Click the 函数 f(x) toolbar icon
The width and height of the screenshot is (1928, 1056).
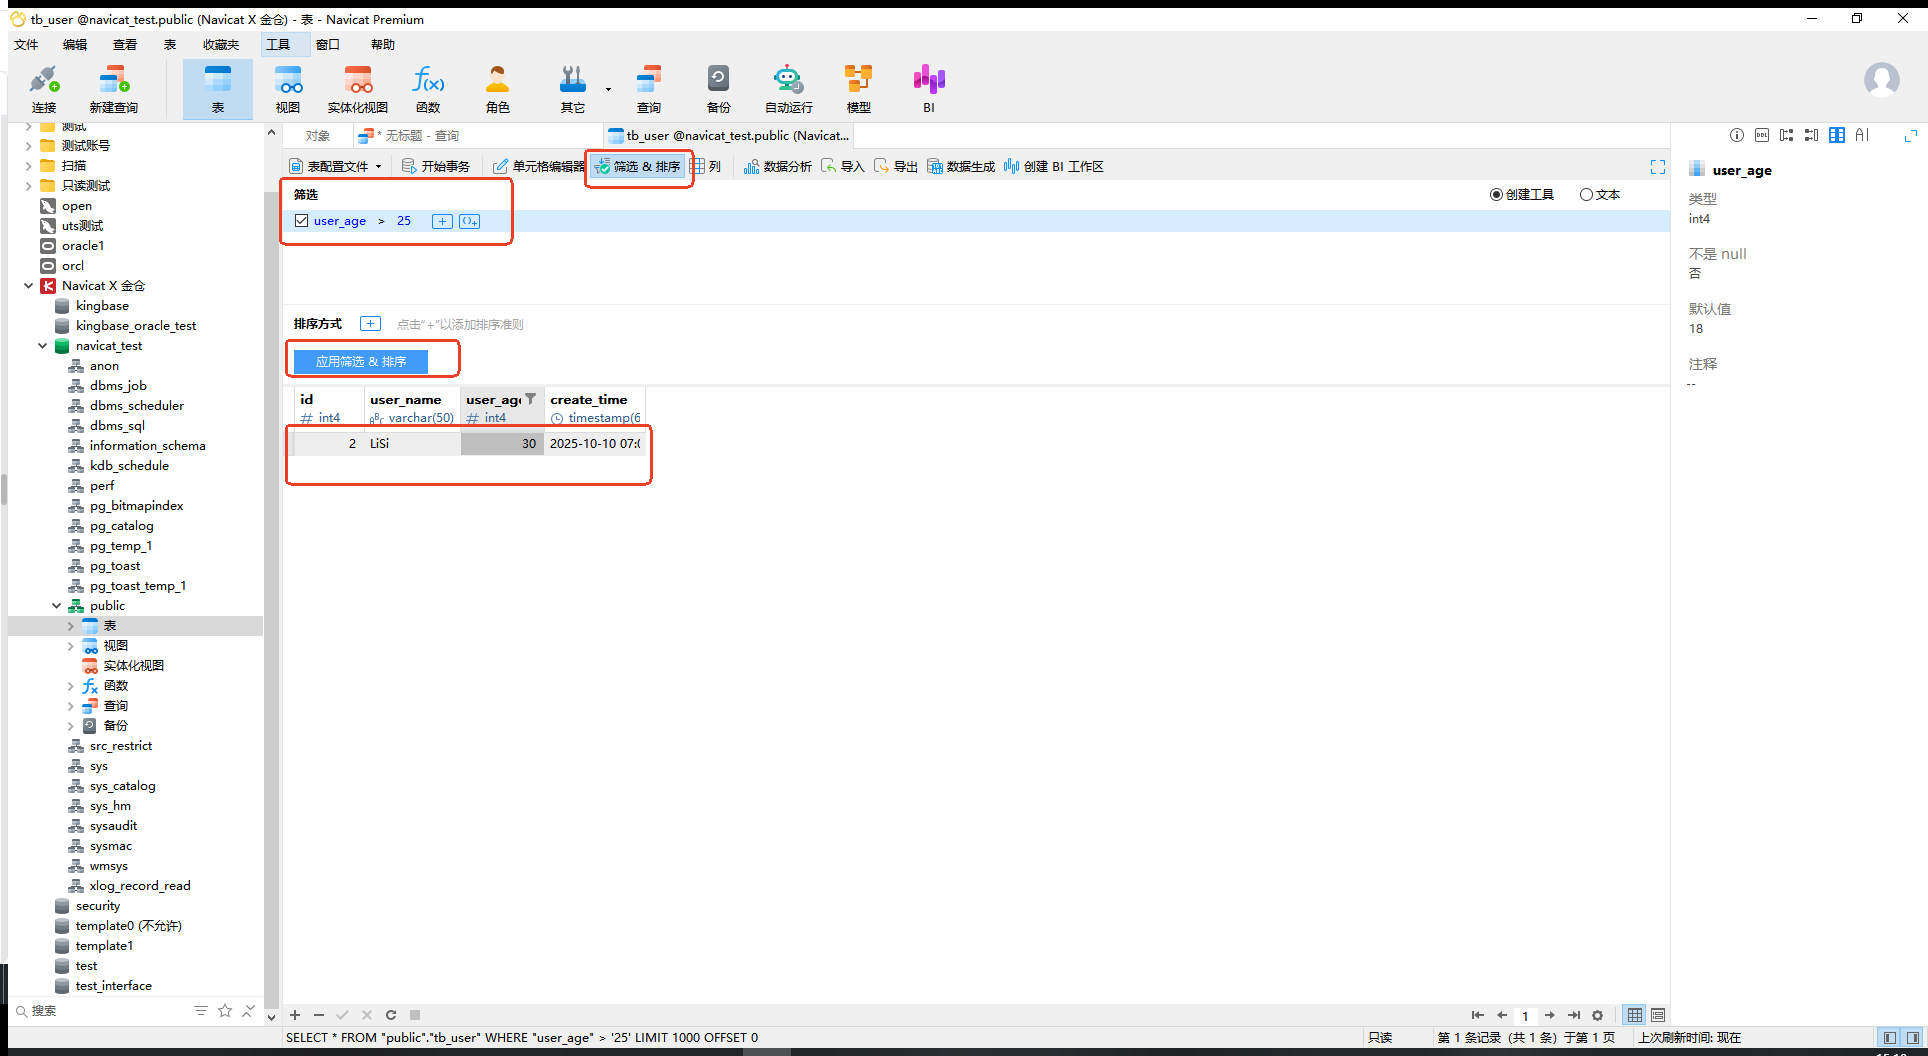(x=428, y=89)
